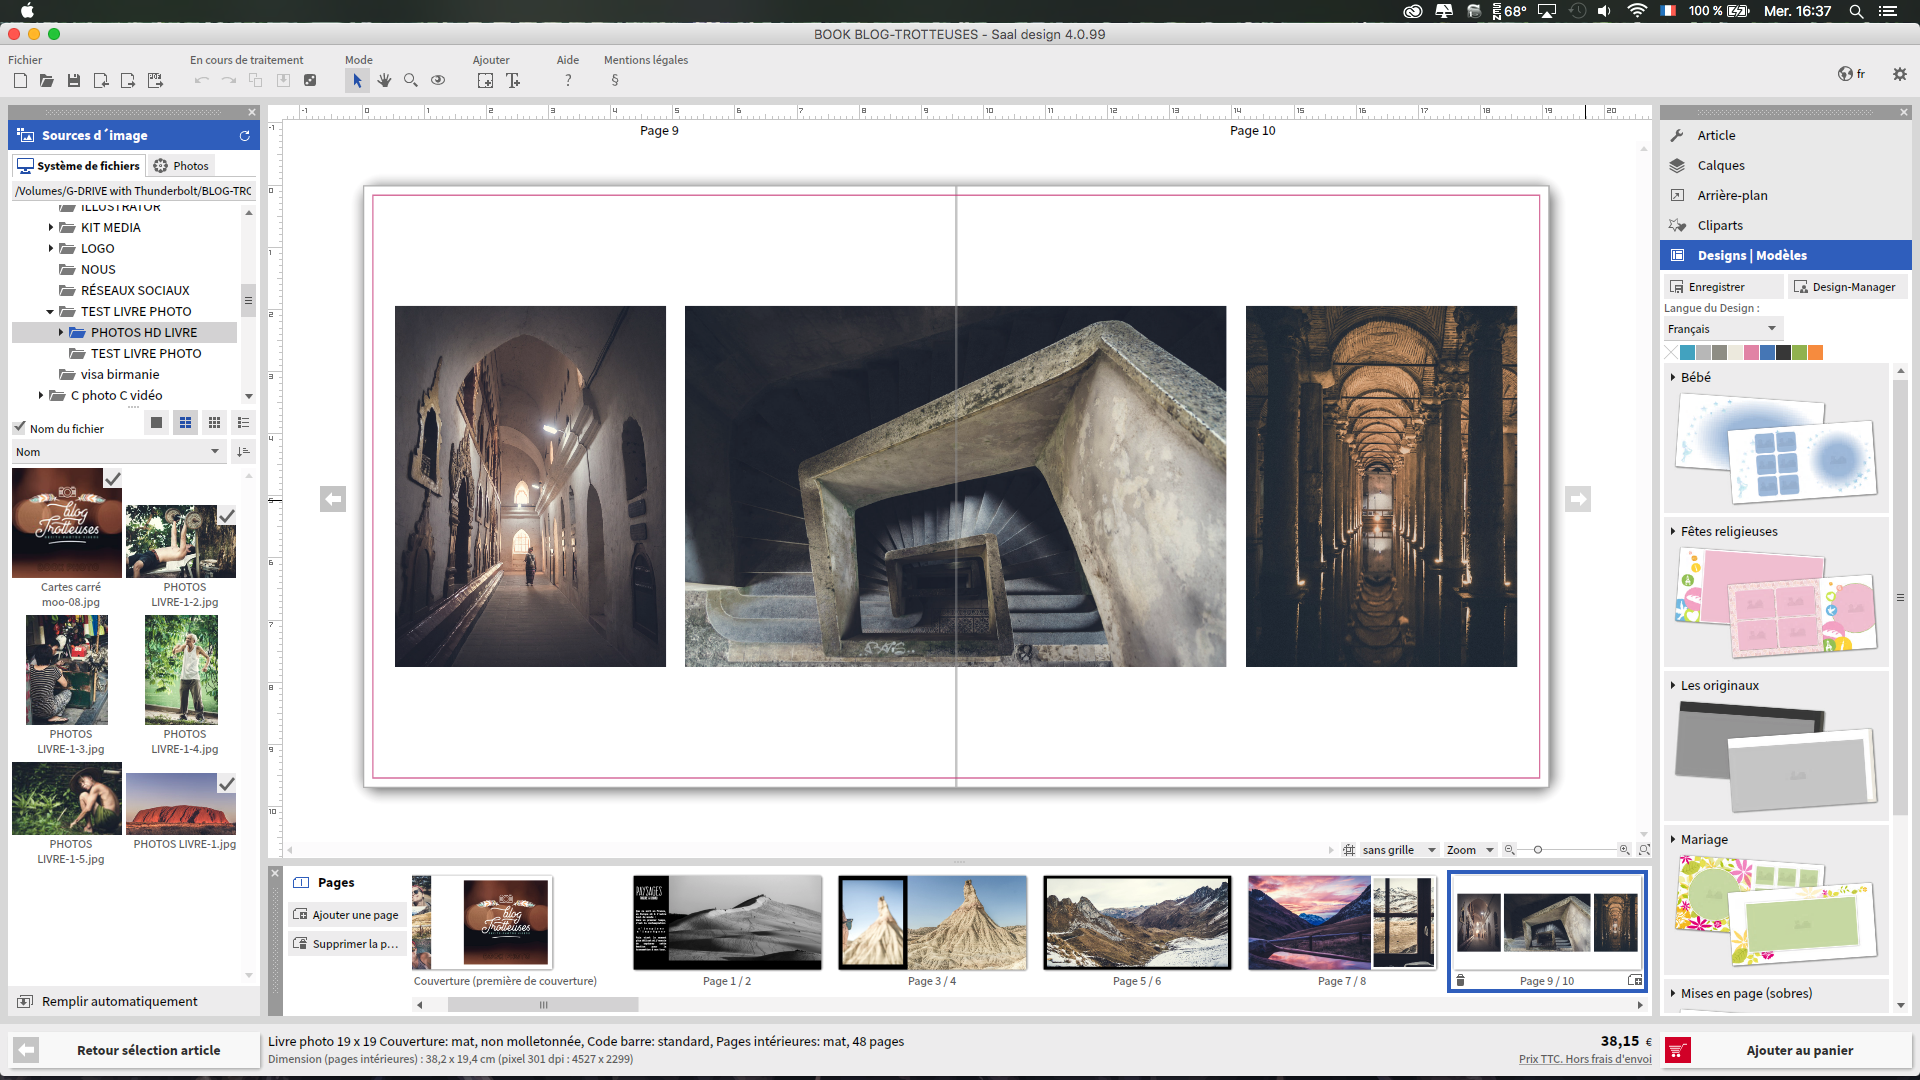Open the Nom sort dropdown

click(118, 452)
